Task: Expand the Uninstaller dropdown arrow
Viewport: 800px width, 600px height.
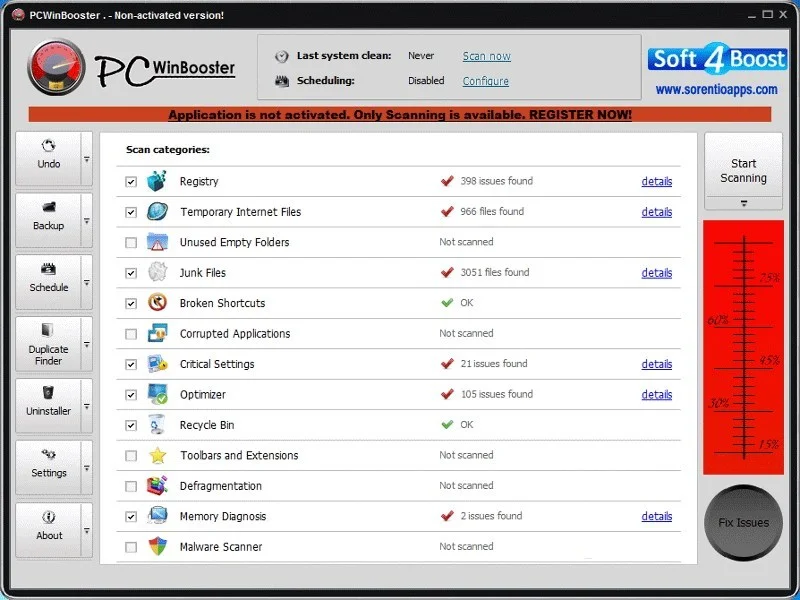Action: click(87, 406)
